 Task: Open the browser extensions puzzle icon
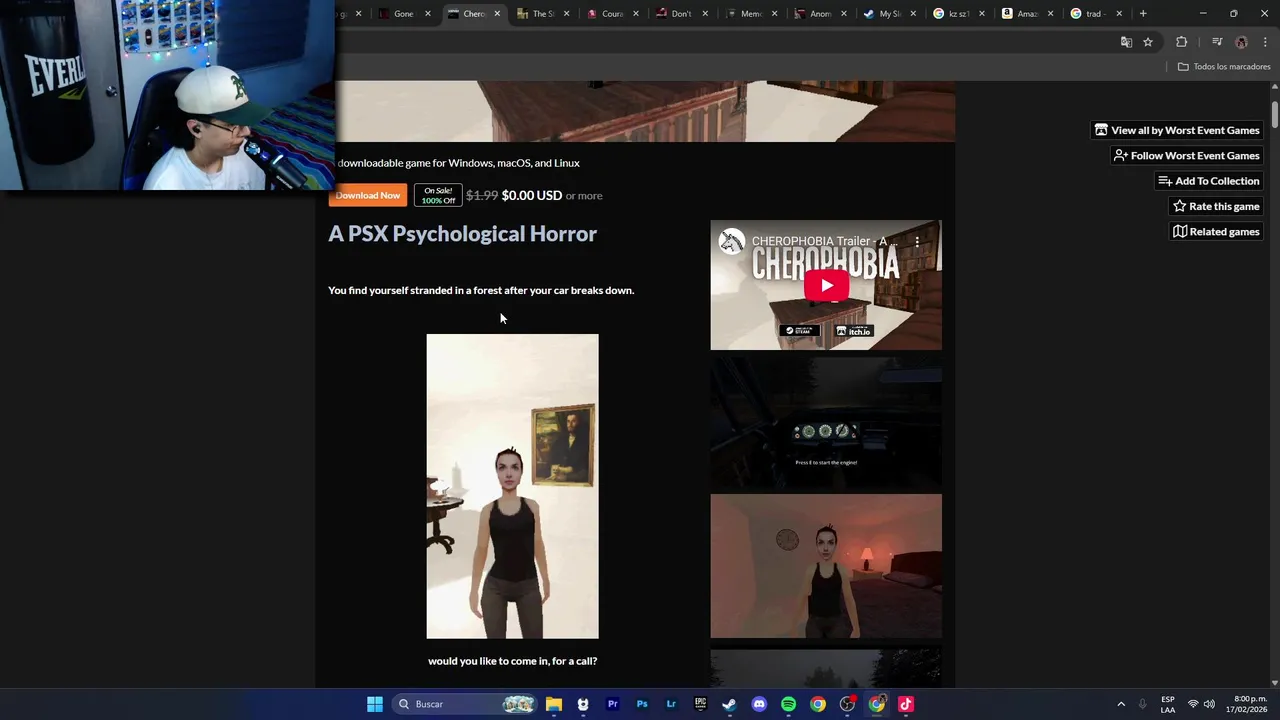(x=1182, y=42)
